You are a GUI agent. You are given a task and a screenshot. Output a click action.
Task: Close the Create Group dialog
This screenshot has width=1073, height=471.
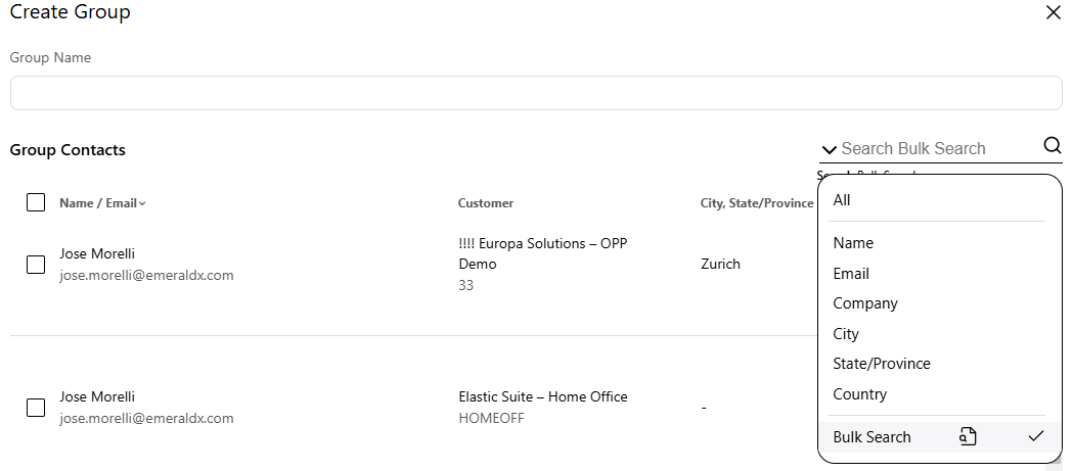pos(1052,13)
